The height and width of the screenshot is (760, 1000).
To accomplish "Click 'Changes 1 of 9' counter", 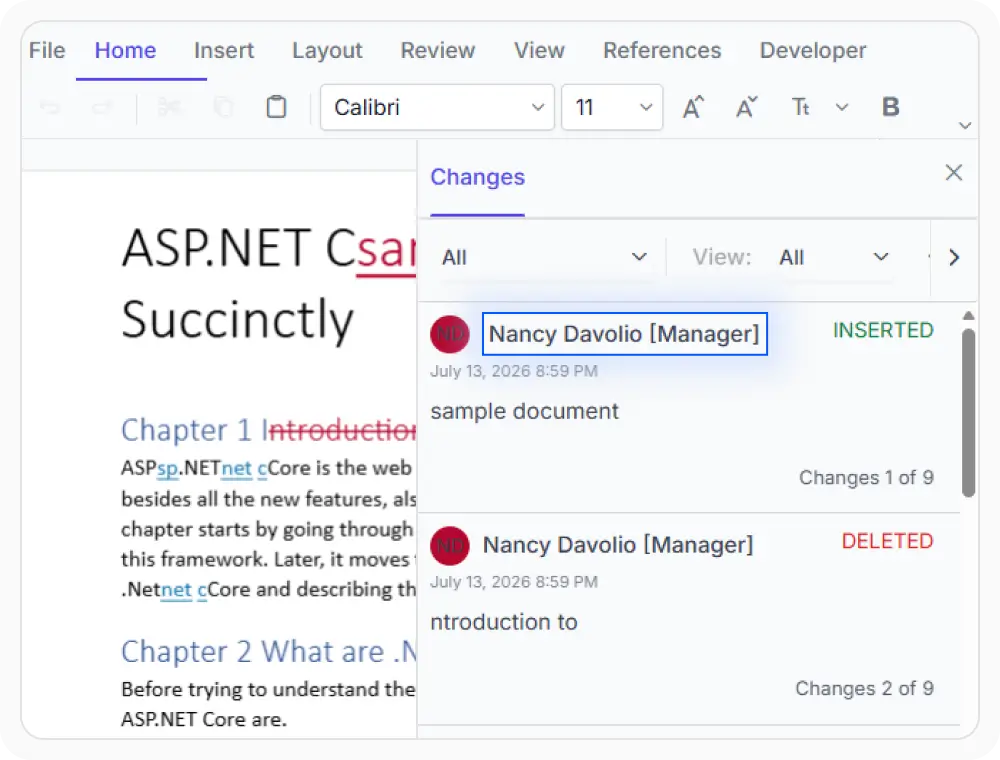I will coord(866,478).
